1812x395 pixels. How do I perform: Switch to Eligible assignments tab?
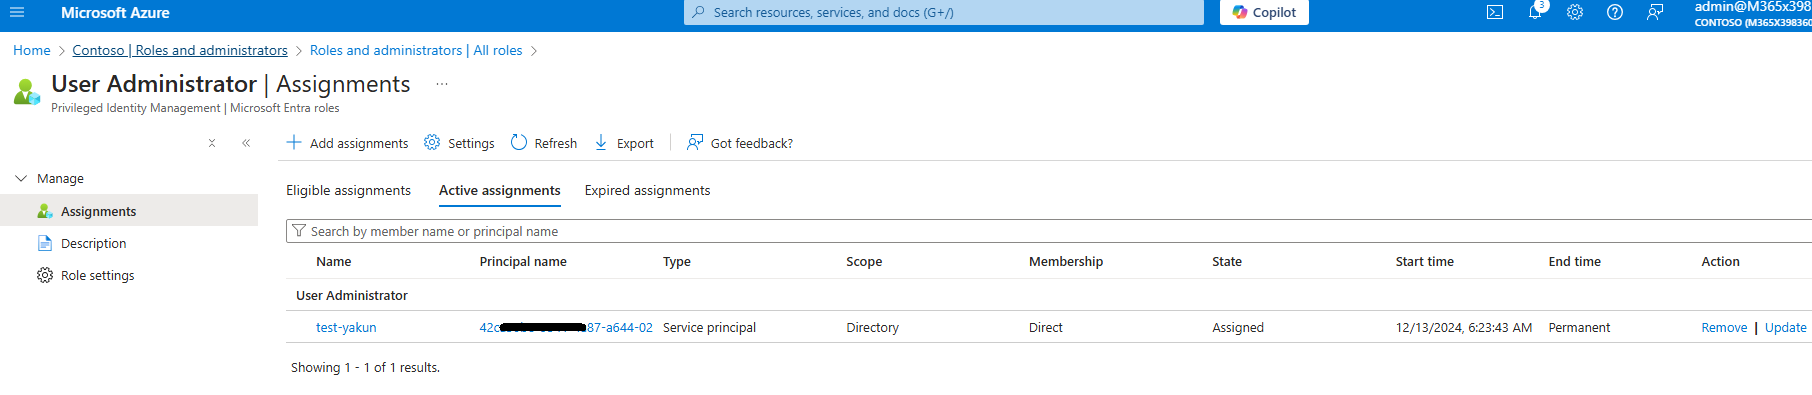[x=348, y=190]
